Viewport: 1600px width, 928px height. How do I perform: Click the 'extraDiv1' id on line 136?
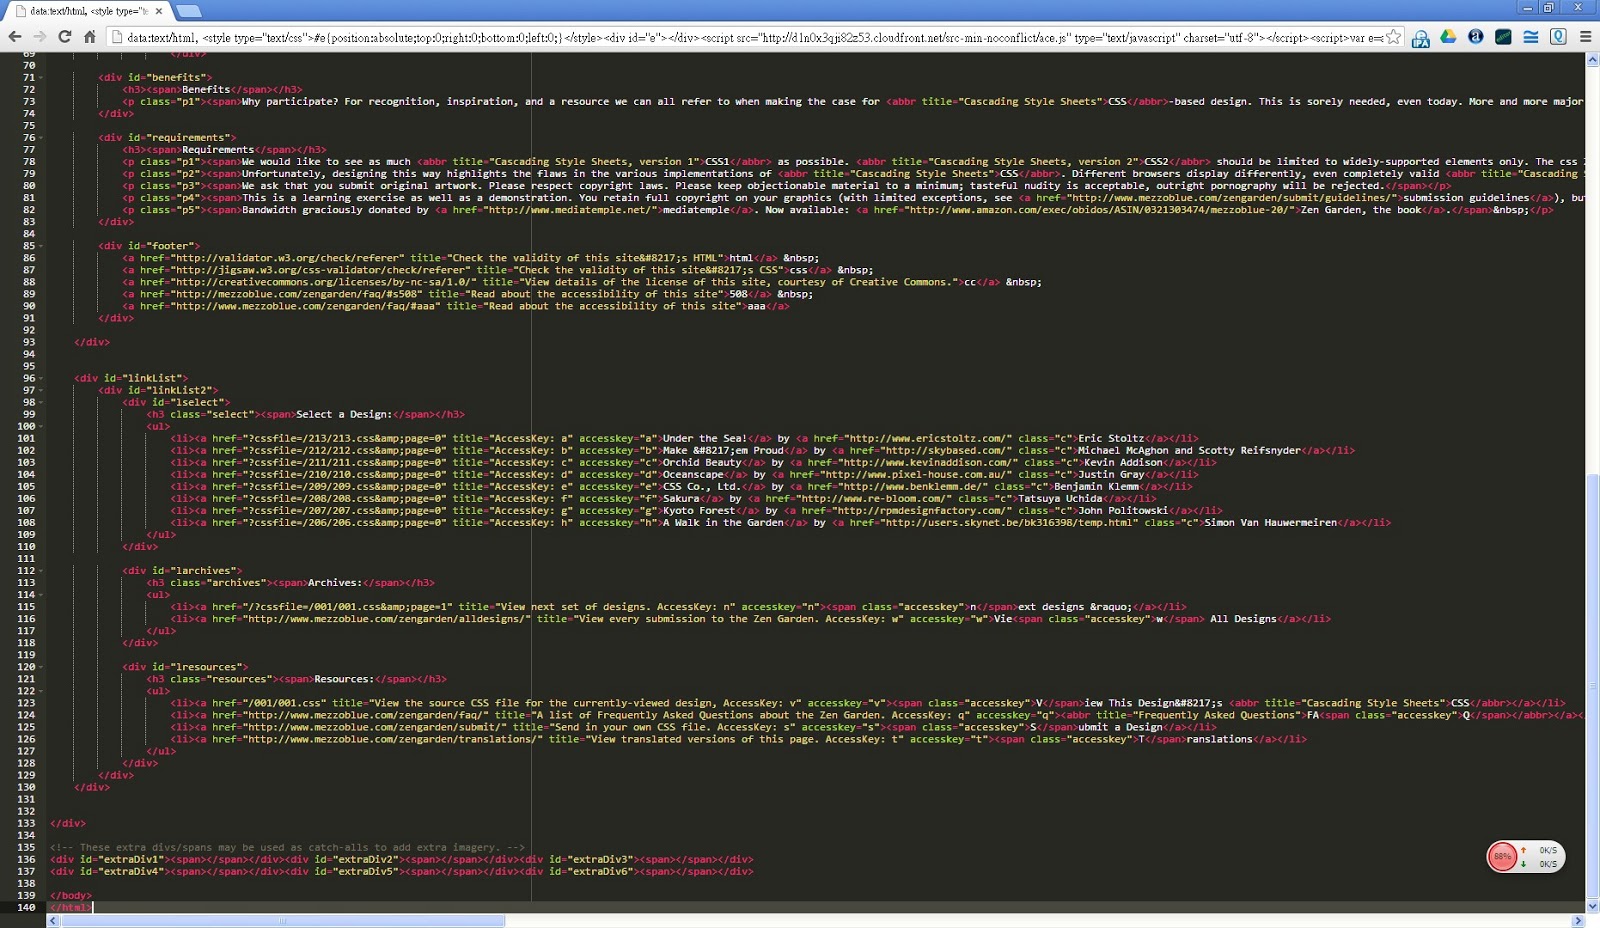click(x=131, y=860)
